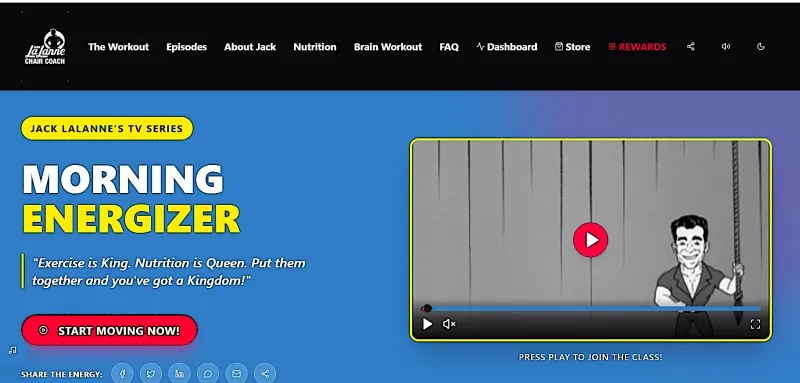Unmute the video with the muted speaker icon
The width and height of the screenshot is (800, 383).
(x=449, y=324)
